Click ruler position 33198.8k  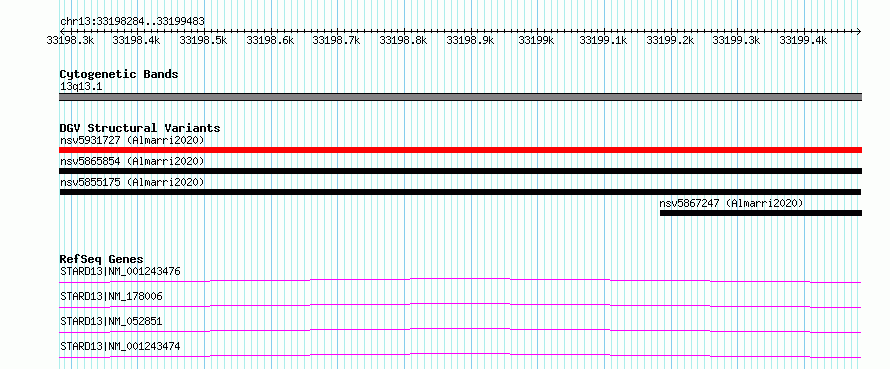[404, 40]
